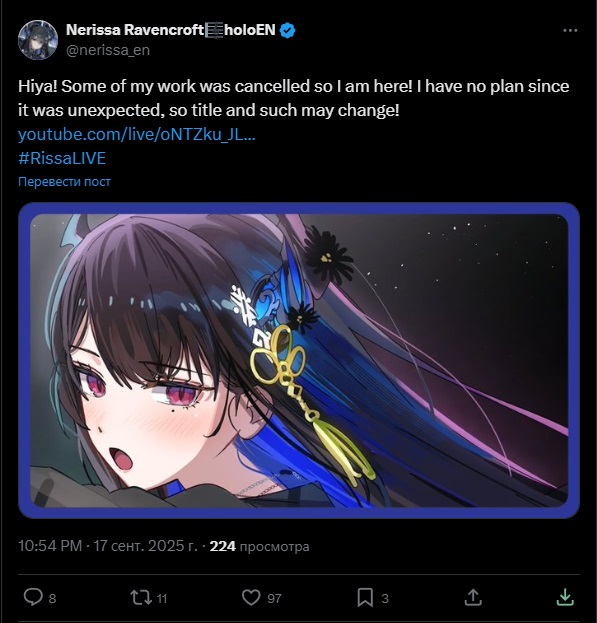Open the stream thumbnail image
The height and width of the screenshot is (623, 597).
coord(299,360)
